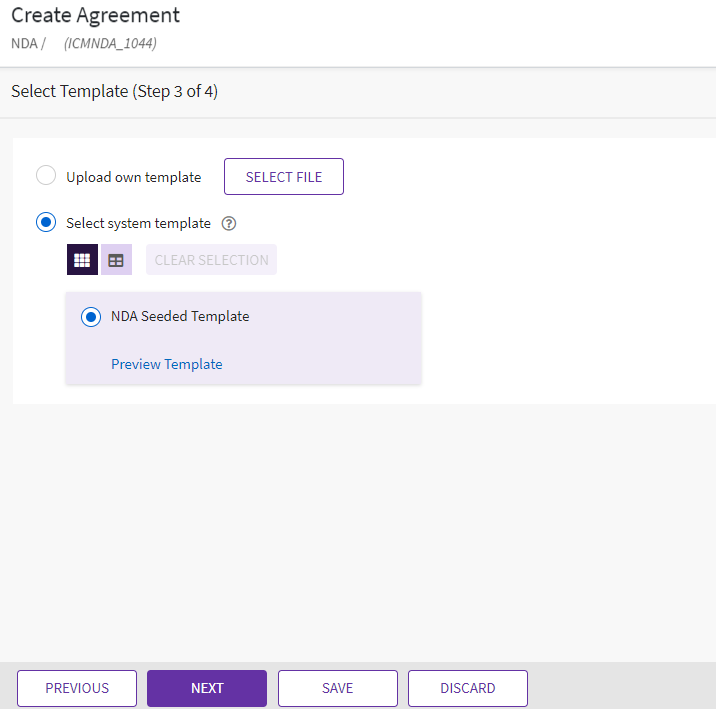Switch to grid tile view
This screenshot has height=709, width=716.
82,260
